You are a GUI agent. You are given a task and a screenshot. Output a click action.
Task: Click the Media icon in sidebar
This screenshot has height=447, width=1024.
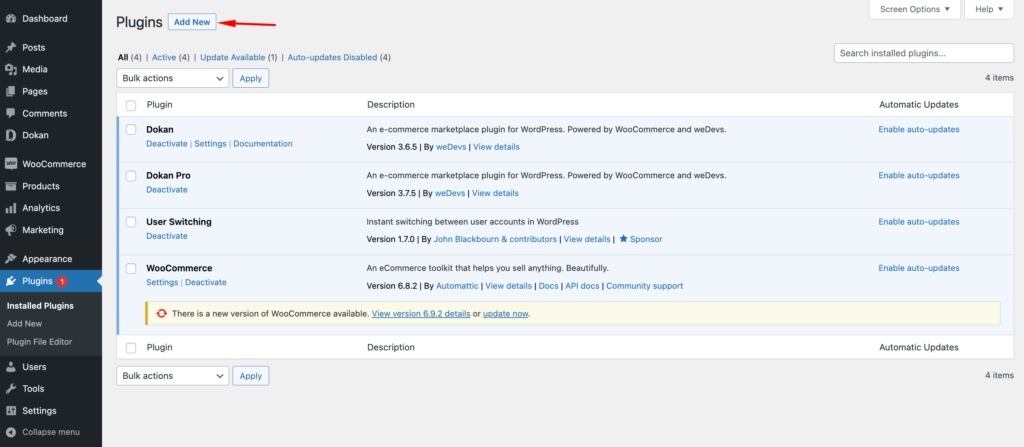click(10, 69)
